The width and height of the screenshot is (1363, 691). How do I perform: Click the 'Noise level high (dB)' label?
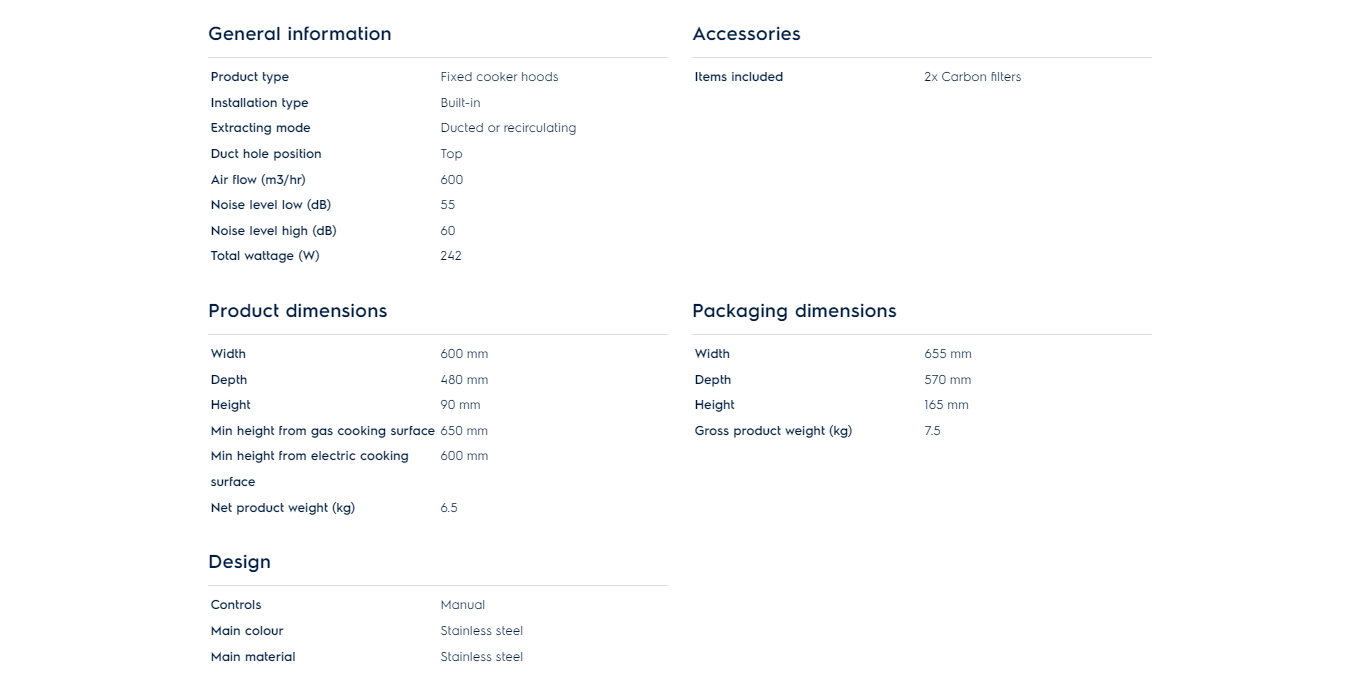[x=273, y=231]
